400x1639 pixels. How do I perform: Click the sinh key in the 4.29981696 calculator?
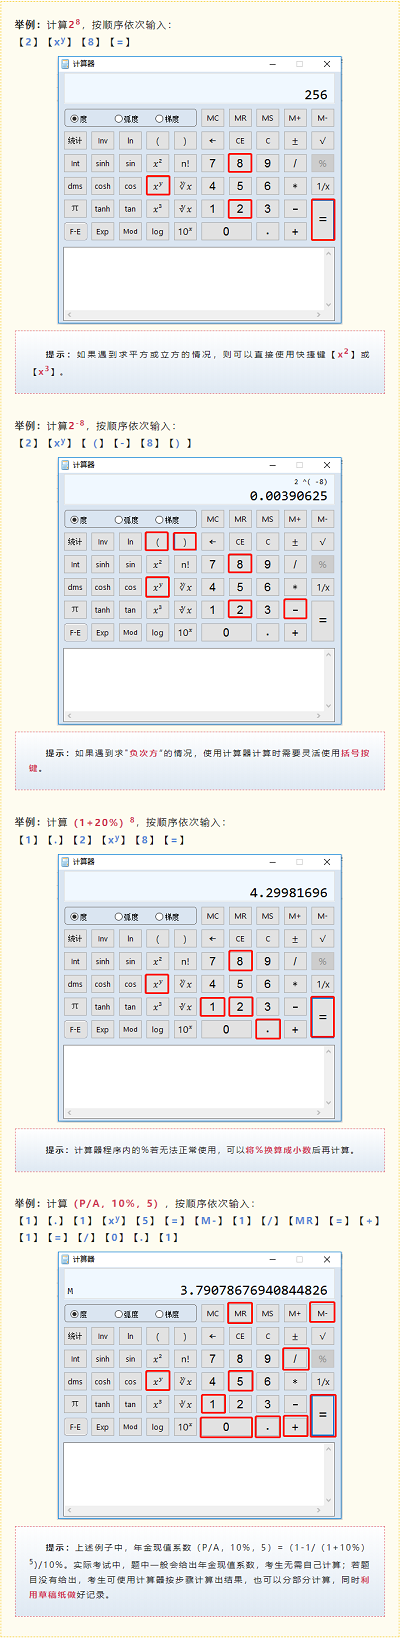click(102, 961)
